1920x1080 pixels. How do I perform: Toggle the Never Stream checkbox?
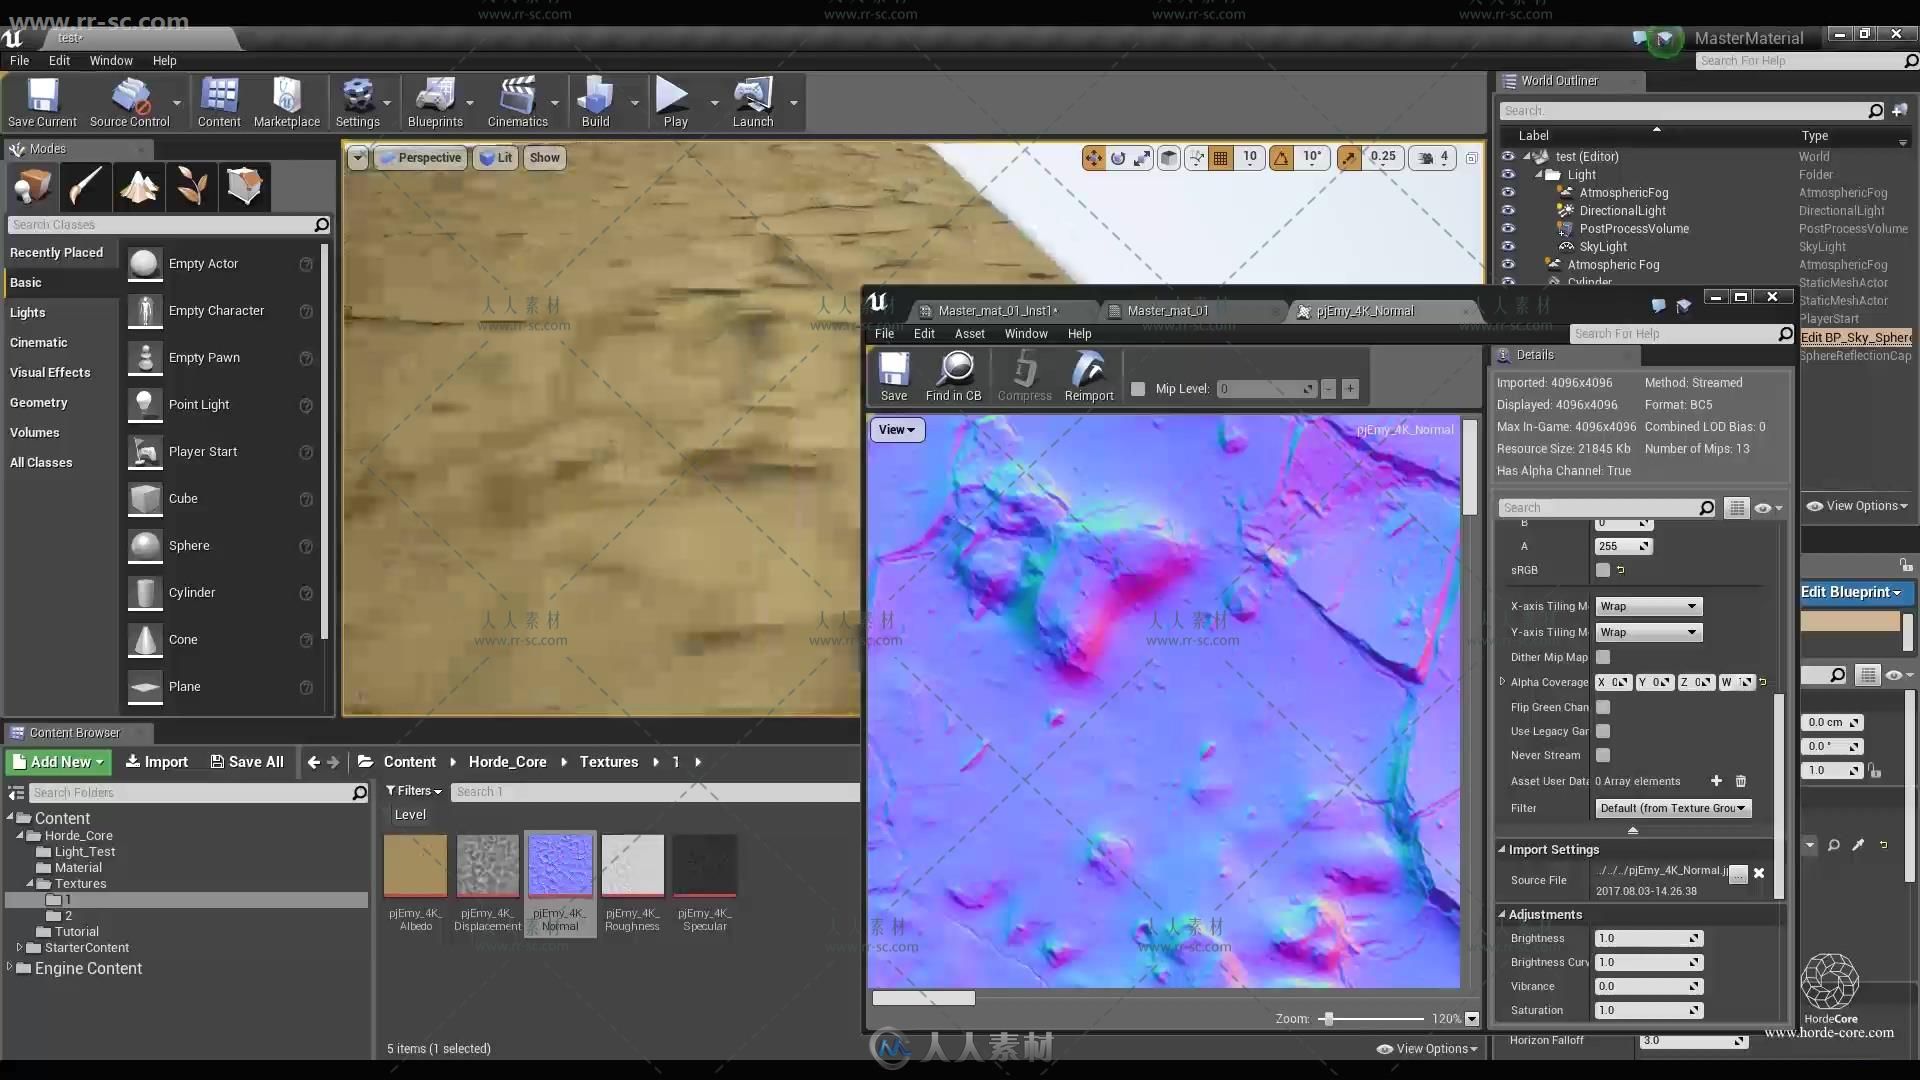(1604, 754)
